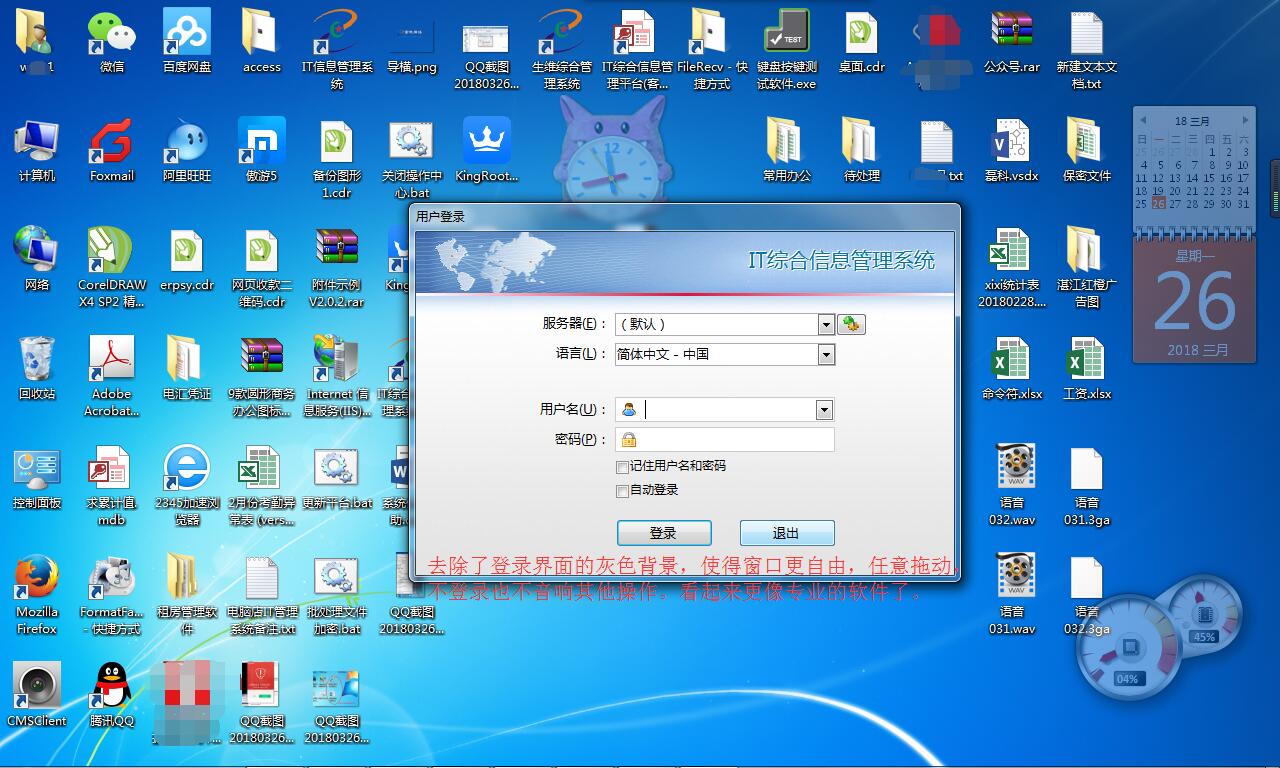Screen dimensions: 1280x768
Task: Click the 登录 button
Action: (664, 533)
